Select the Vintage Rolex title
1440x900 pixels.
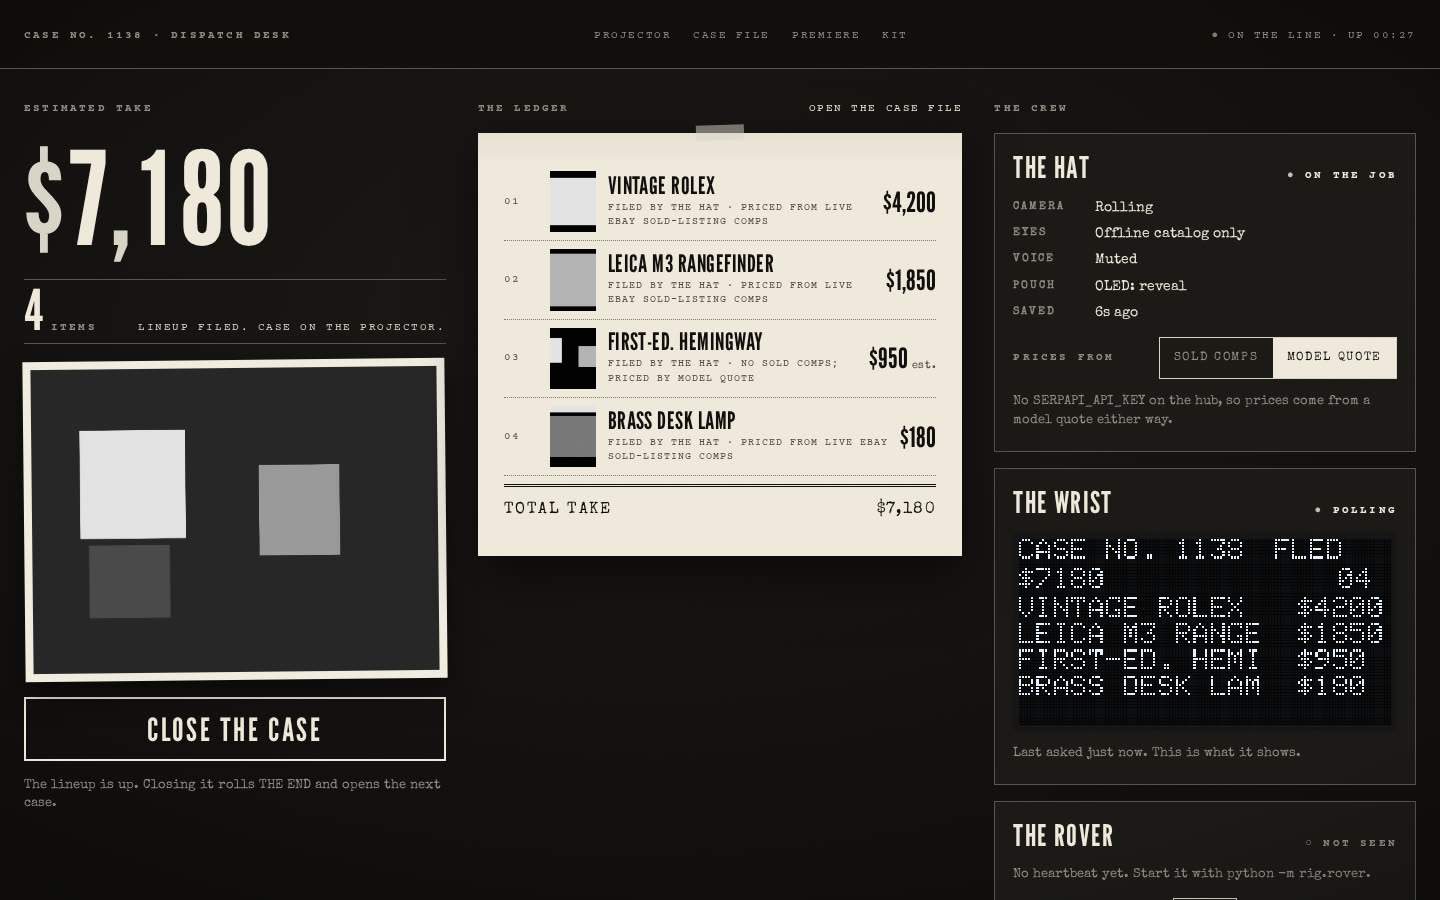point(661,186)
